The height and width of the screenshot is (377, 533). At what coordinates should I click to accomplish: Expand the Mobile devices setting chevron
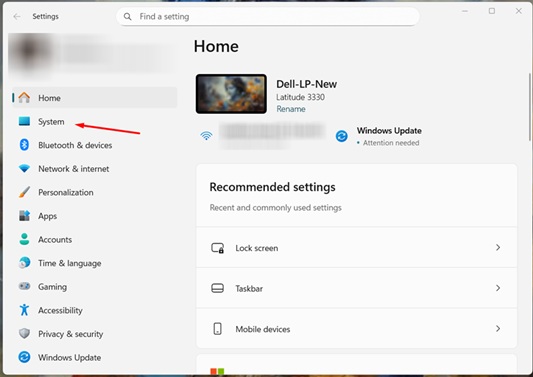point(498,329)
